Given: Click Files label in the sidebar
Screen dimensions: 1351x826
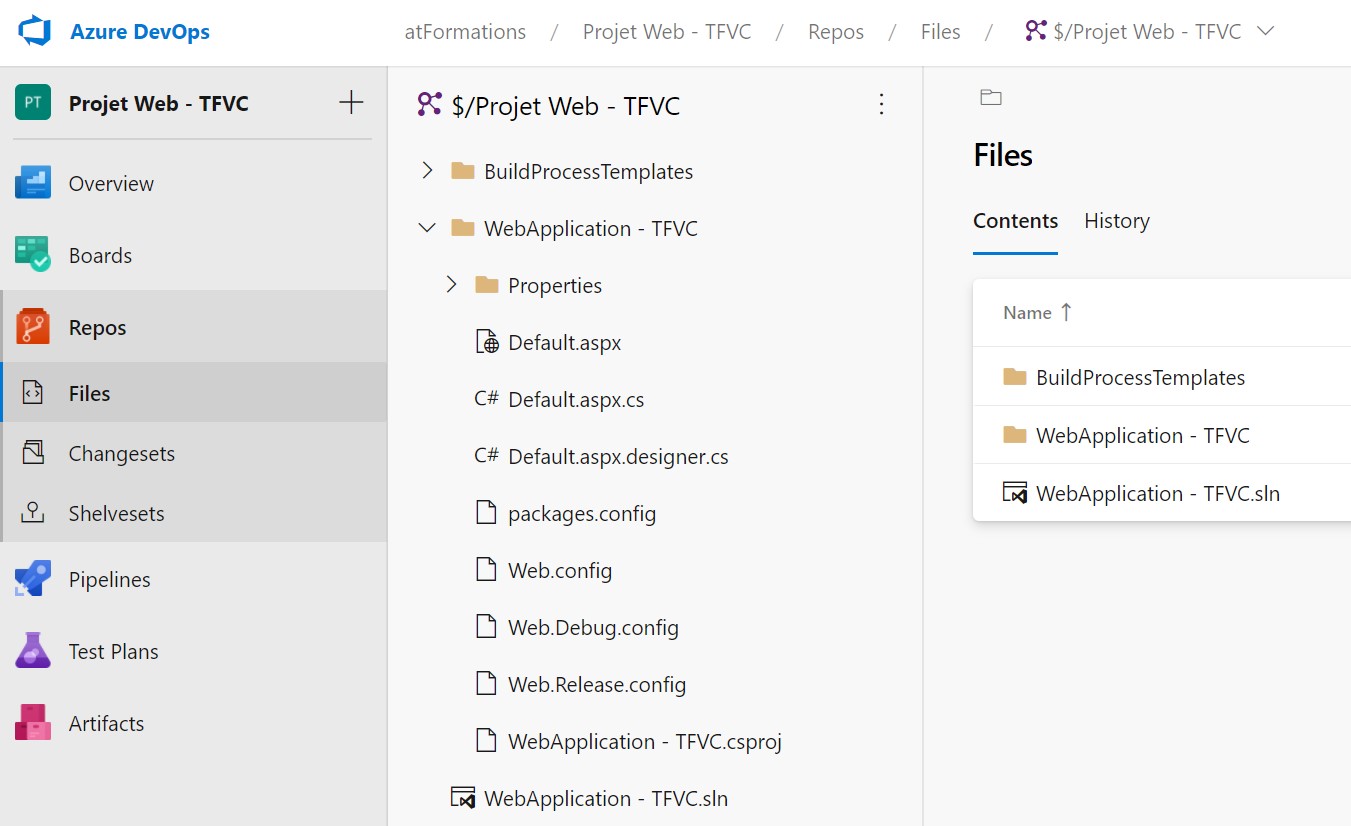Looking at the screenshot, I should tap(89, 394).
